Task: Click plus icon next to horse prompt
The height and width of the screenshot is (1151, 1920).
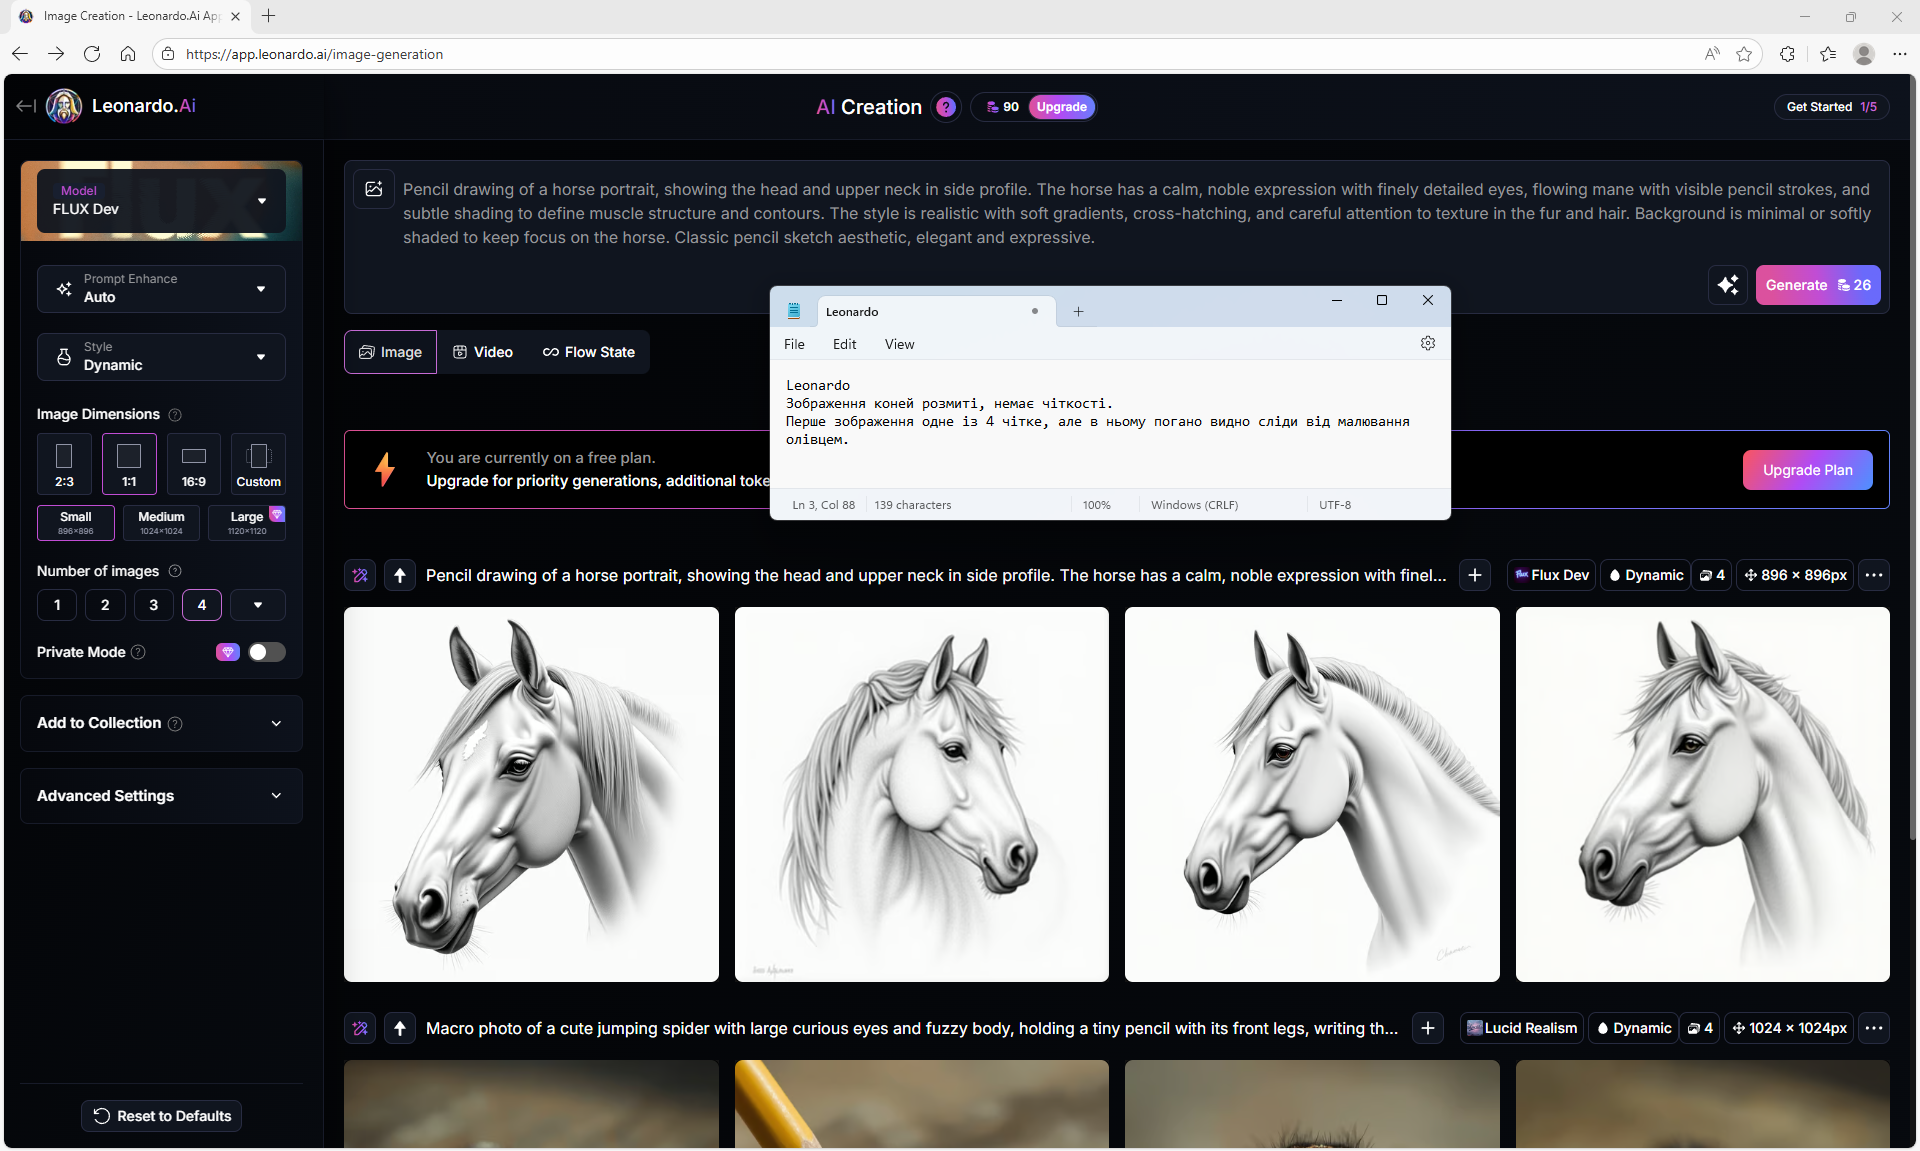Action: pyautogui.click(x=1474, y=575)
